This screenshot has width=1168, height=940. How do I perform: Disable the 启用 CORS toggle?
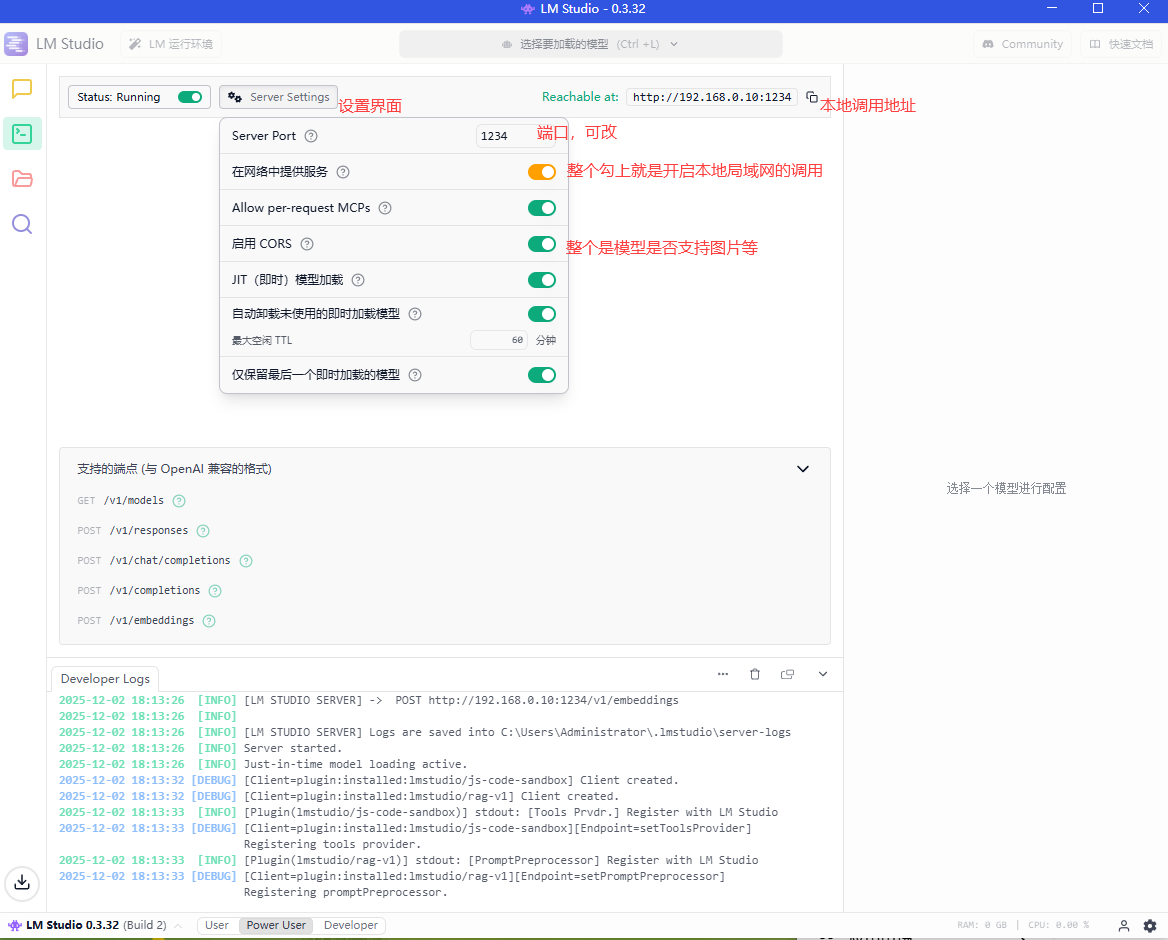[541, 244]
